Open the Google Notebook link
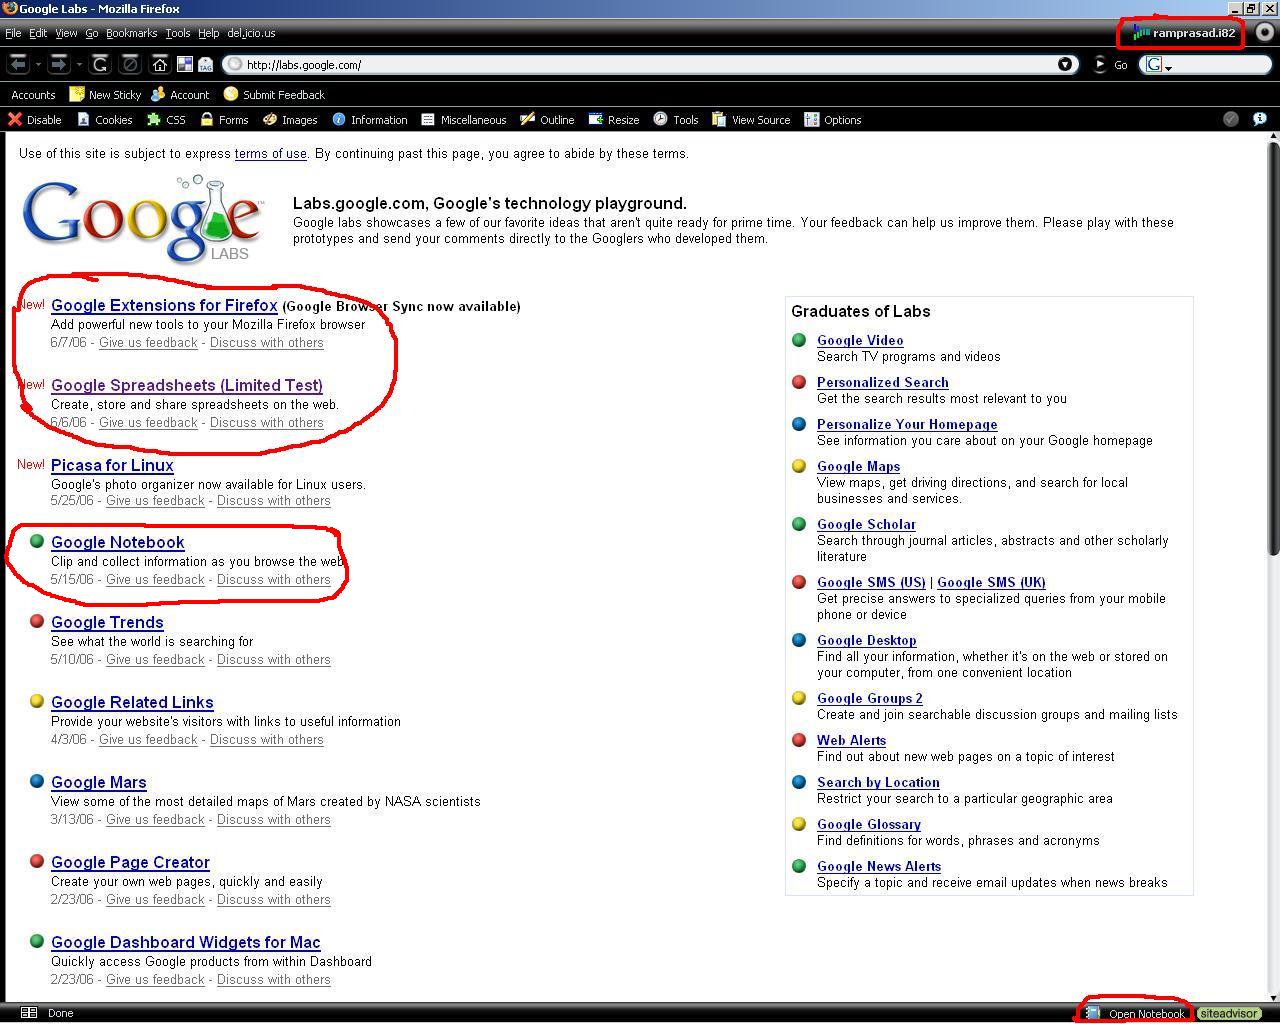This screenshot has width=1280, height=1024. tap(118, 542)
